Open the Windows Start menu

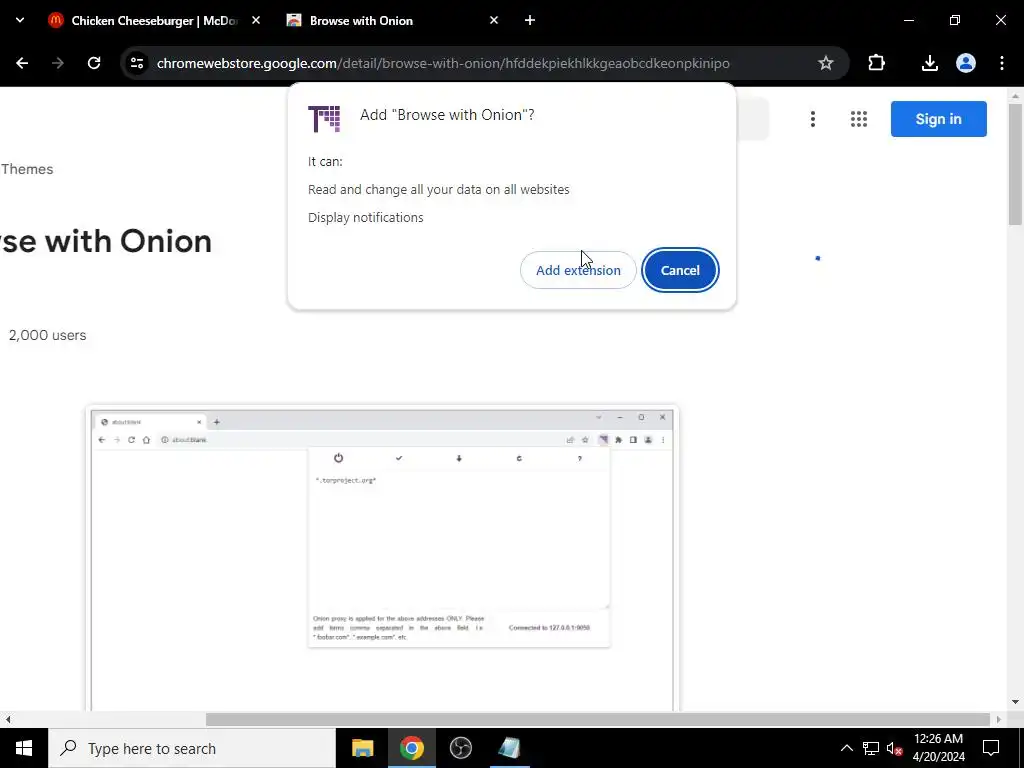24,748
